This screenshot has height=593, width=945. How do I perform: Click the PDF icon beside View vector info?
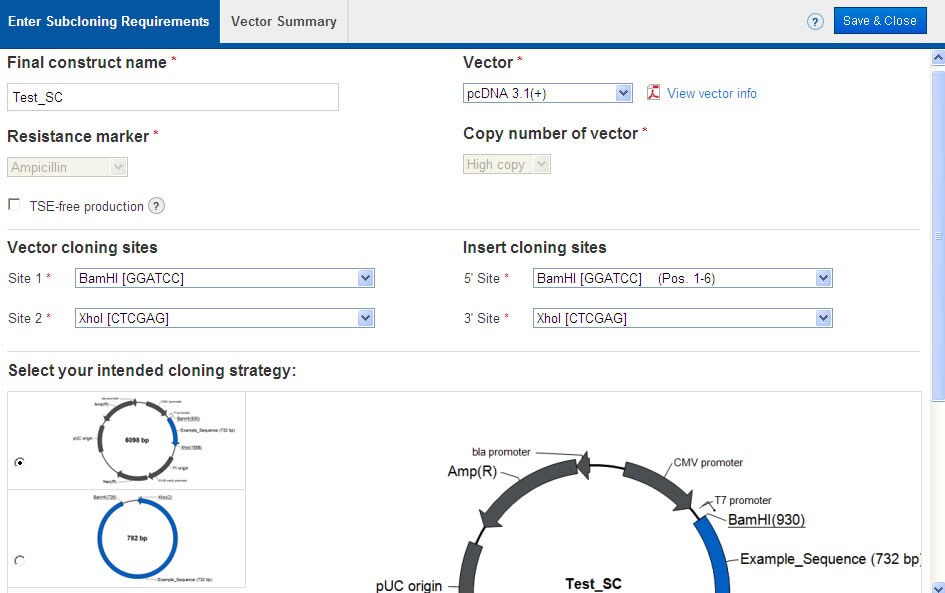coord(653,93)
